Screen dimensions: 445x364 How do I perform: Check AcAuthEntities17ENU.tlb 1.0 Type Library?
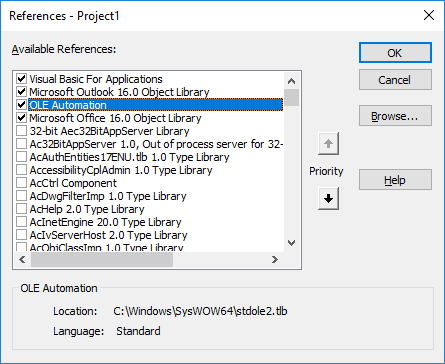[21, 157]
